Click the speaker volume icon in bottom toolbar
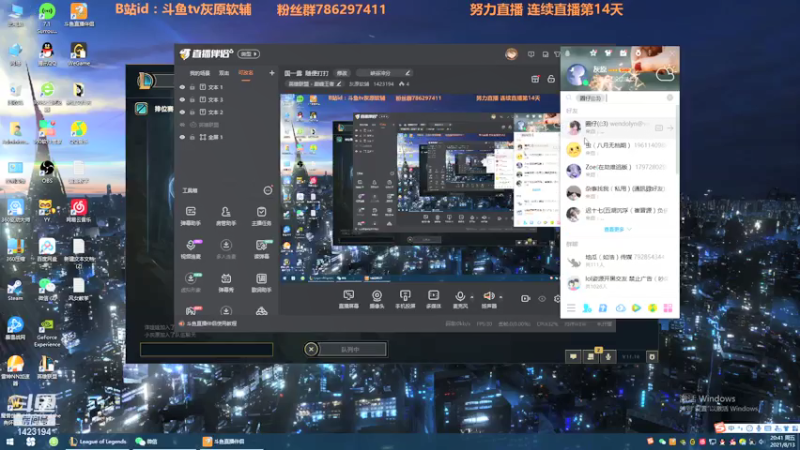800x450 pixels. [x=488, y=296]
